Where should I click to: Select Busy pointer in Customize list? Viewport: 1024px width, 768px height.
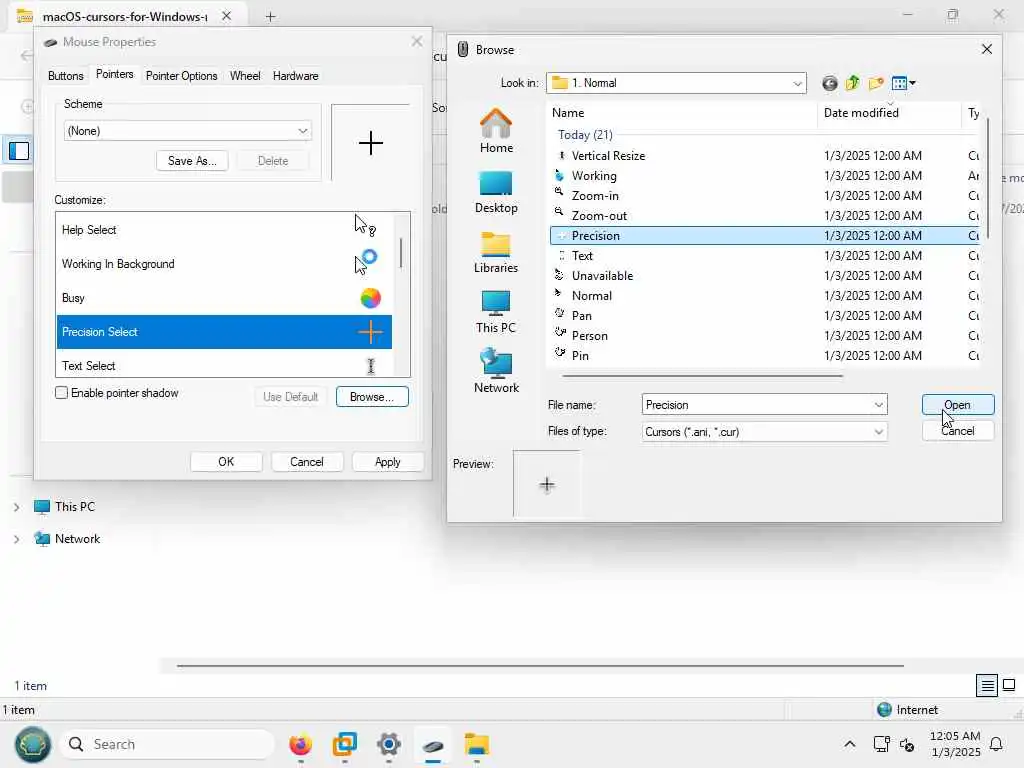tap(224, 298)
